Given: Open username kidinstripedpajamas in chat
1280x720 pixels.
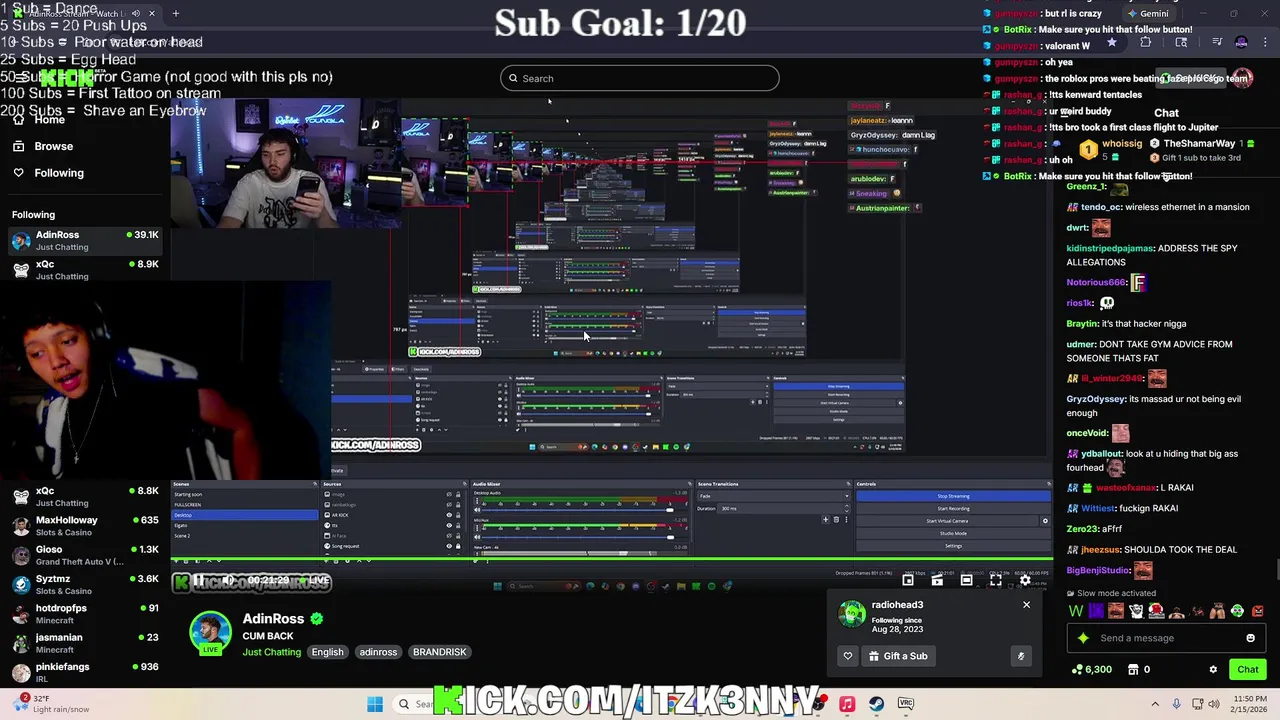Looking at the screenshot, I should point(1110,248).
